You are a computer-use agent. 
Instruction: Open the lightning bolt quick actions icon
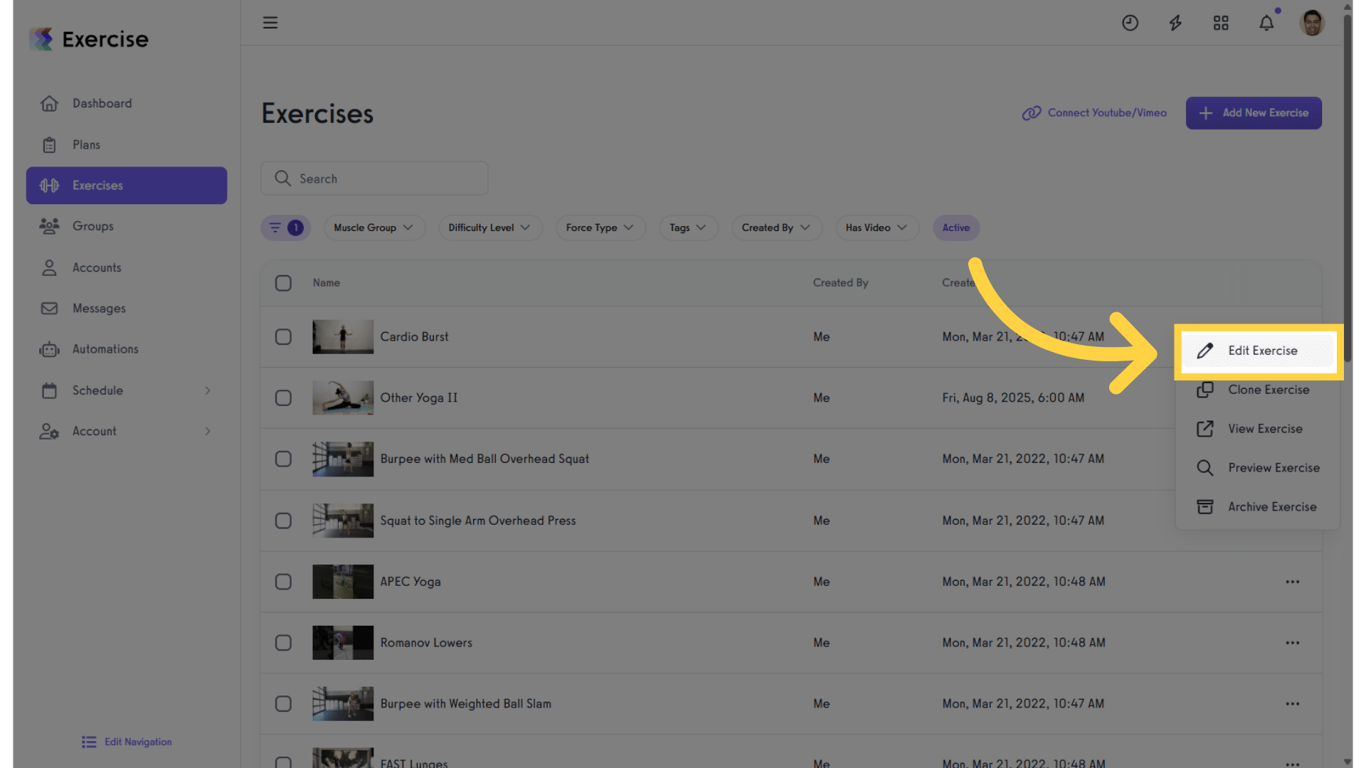coord(1175,22)
